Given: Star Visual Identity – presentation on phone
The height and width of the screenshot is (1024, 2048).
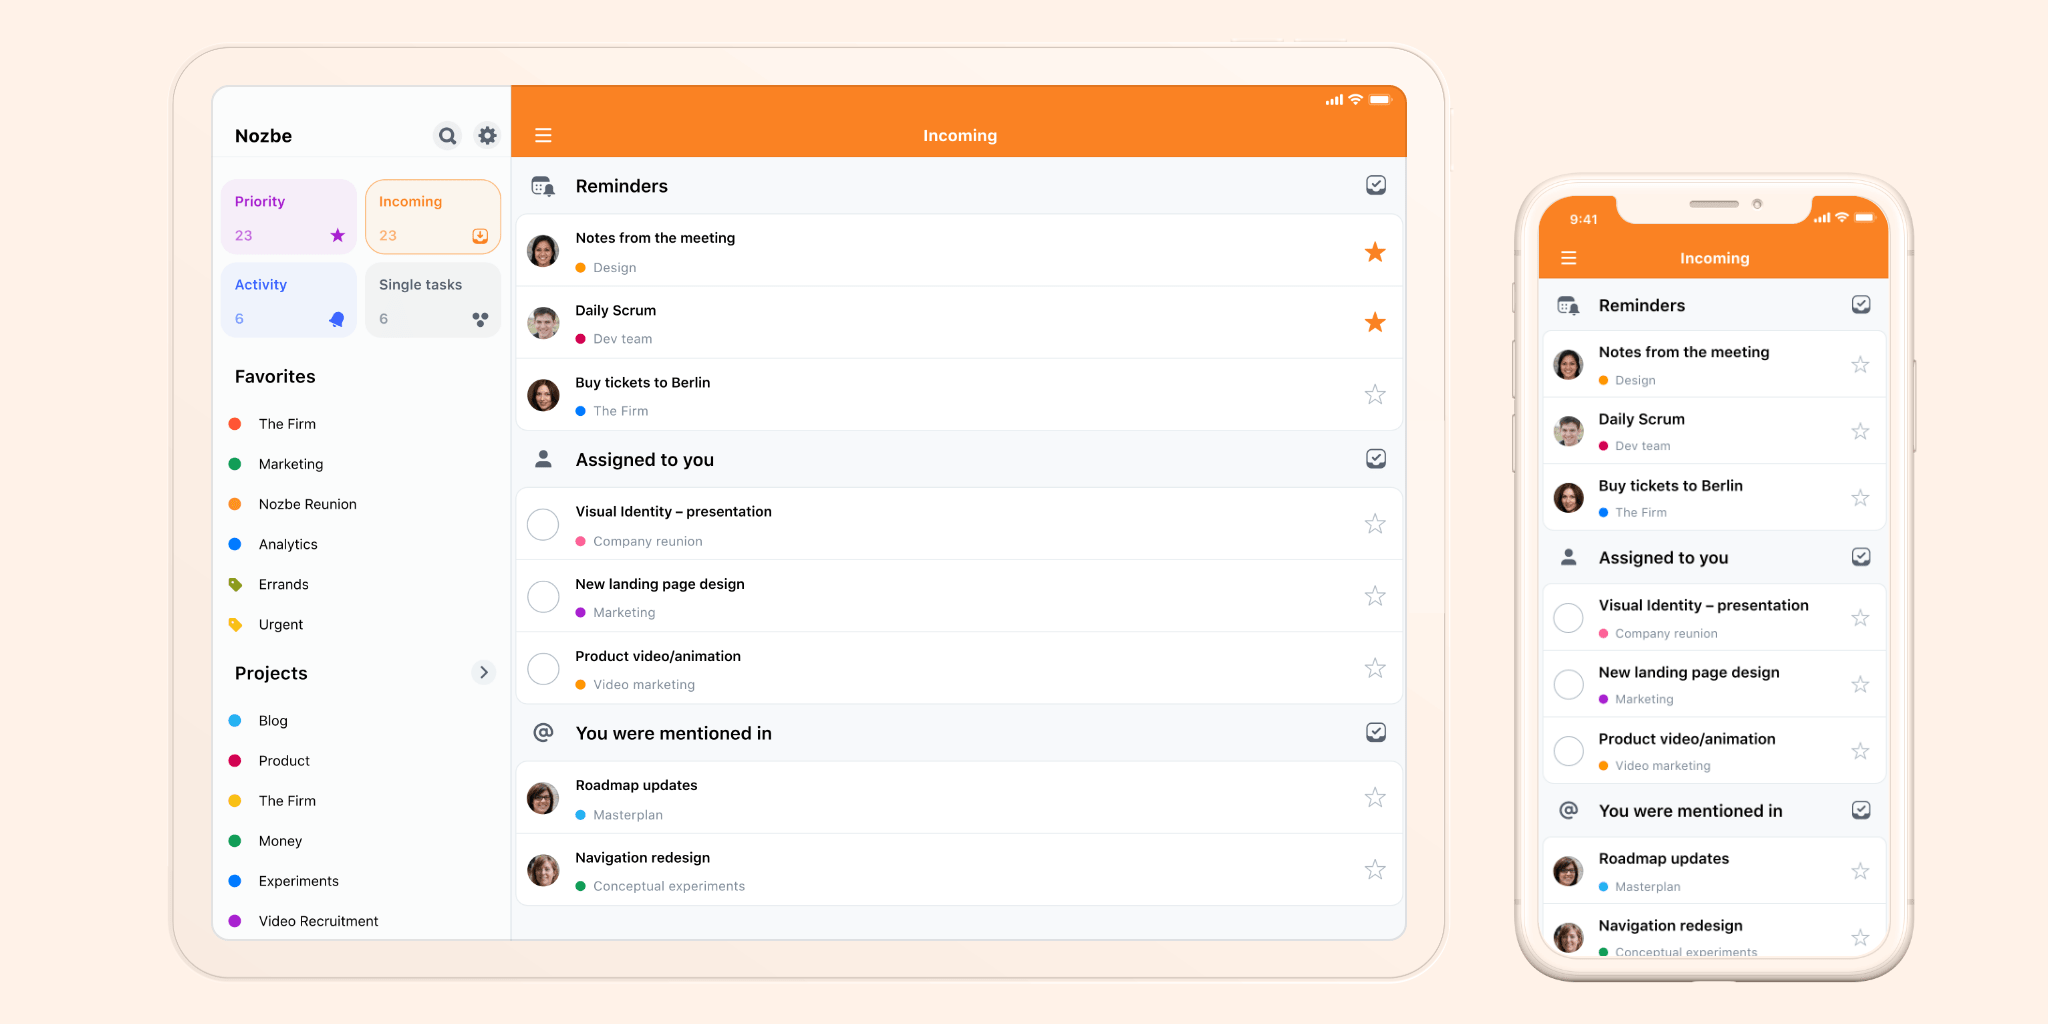Looking at the screenshot, I should [1860, 618].
